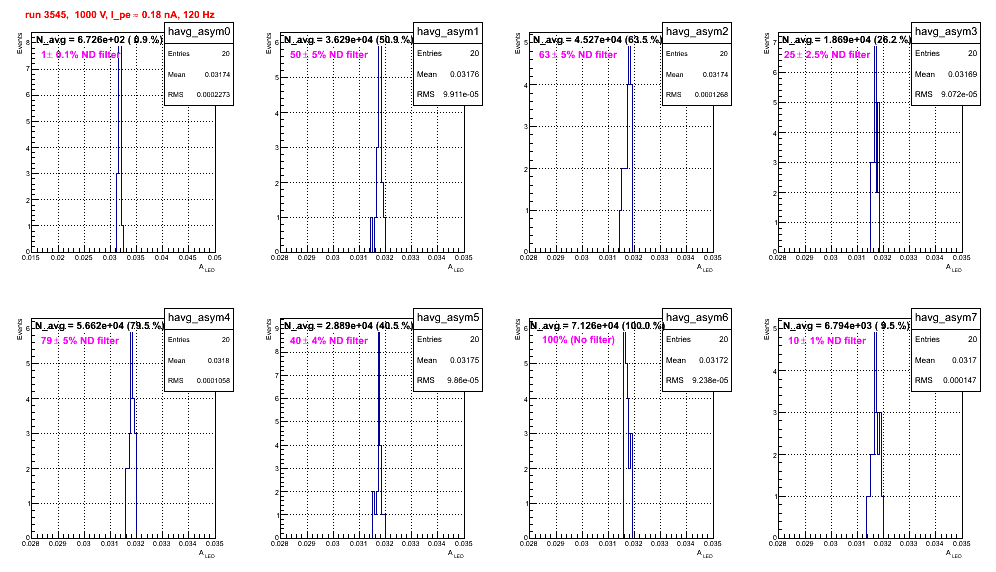996x572 pixels.
Task: Click the A_LED axis label under havg_asym0 plot
Action: pyautogui.click(x=207, y=268)
